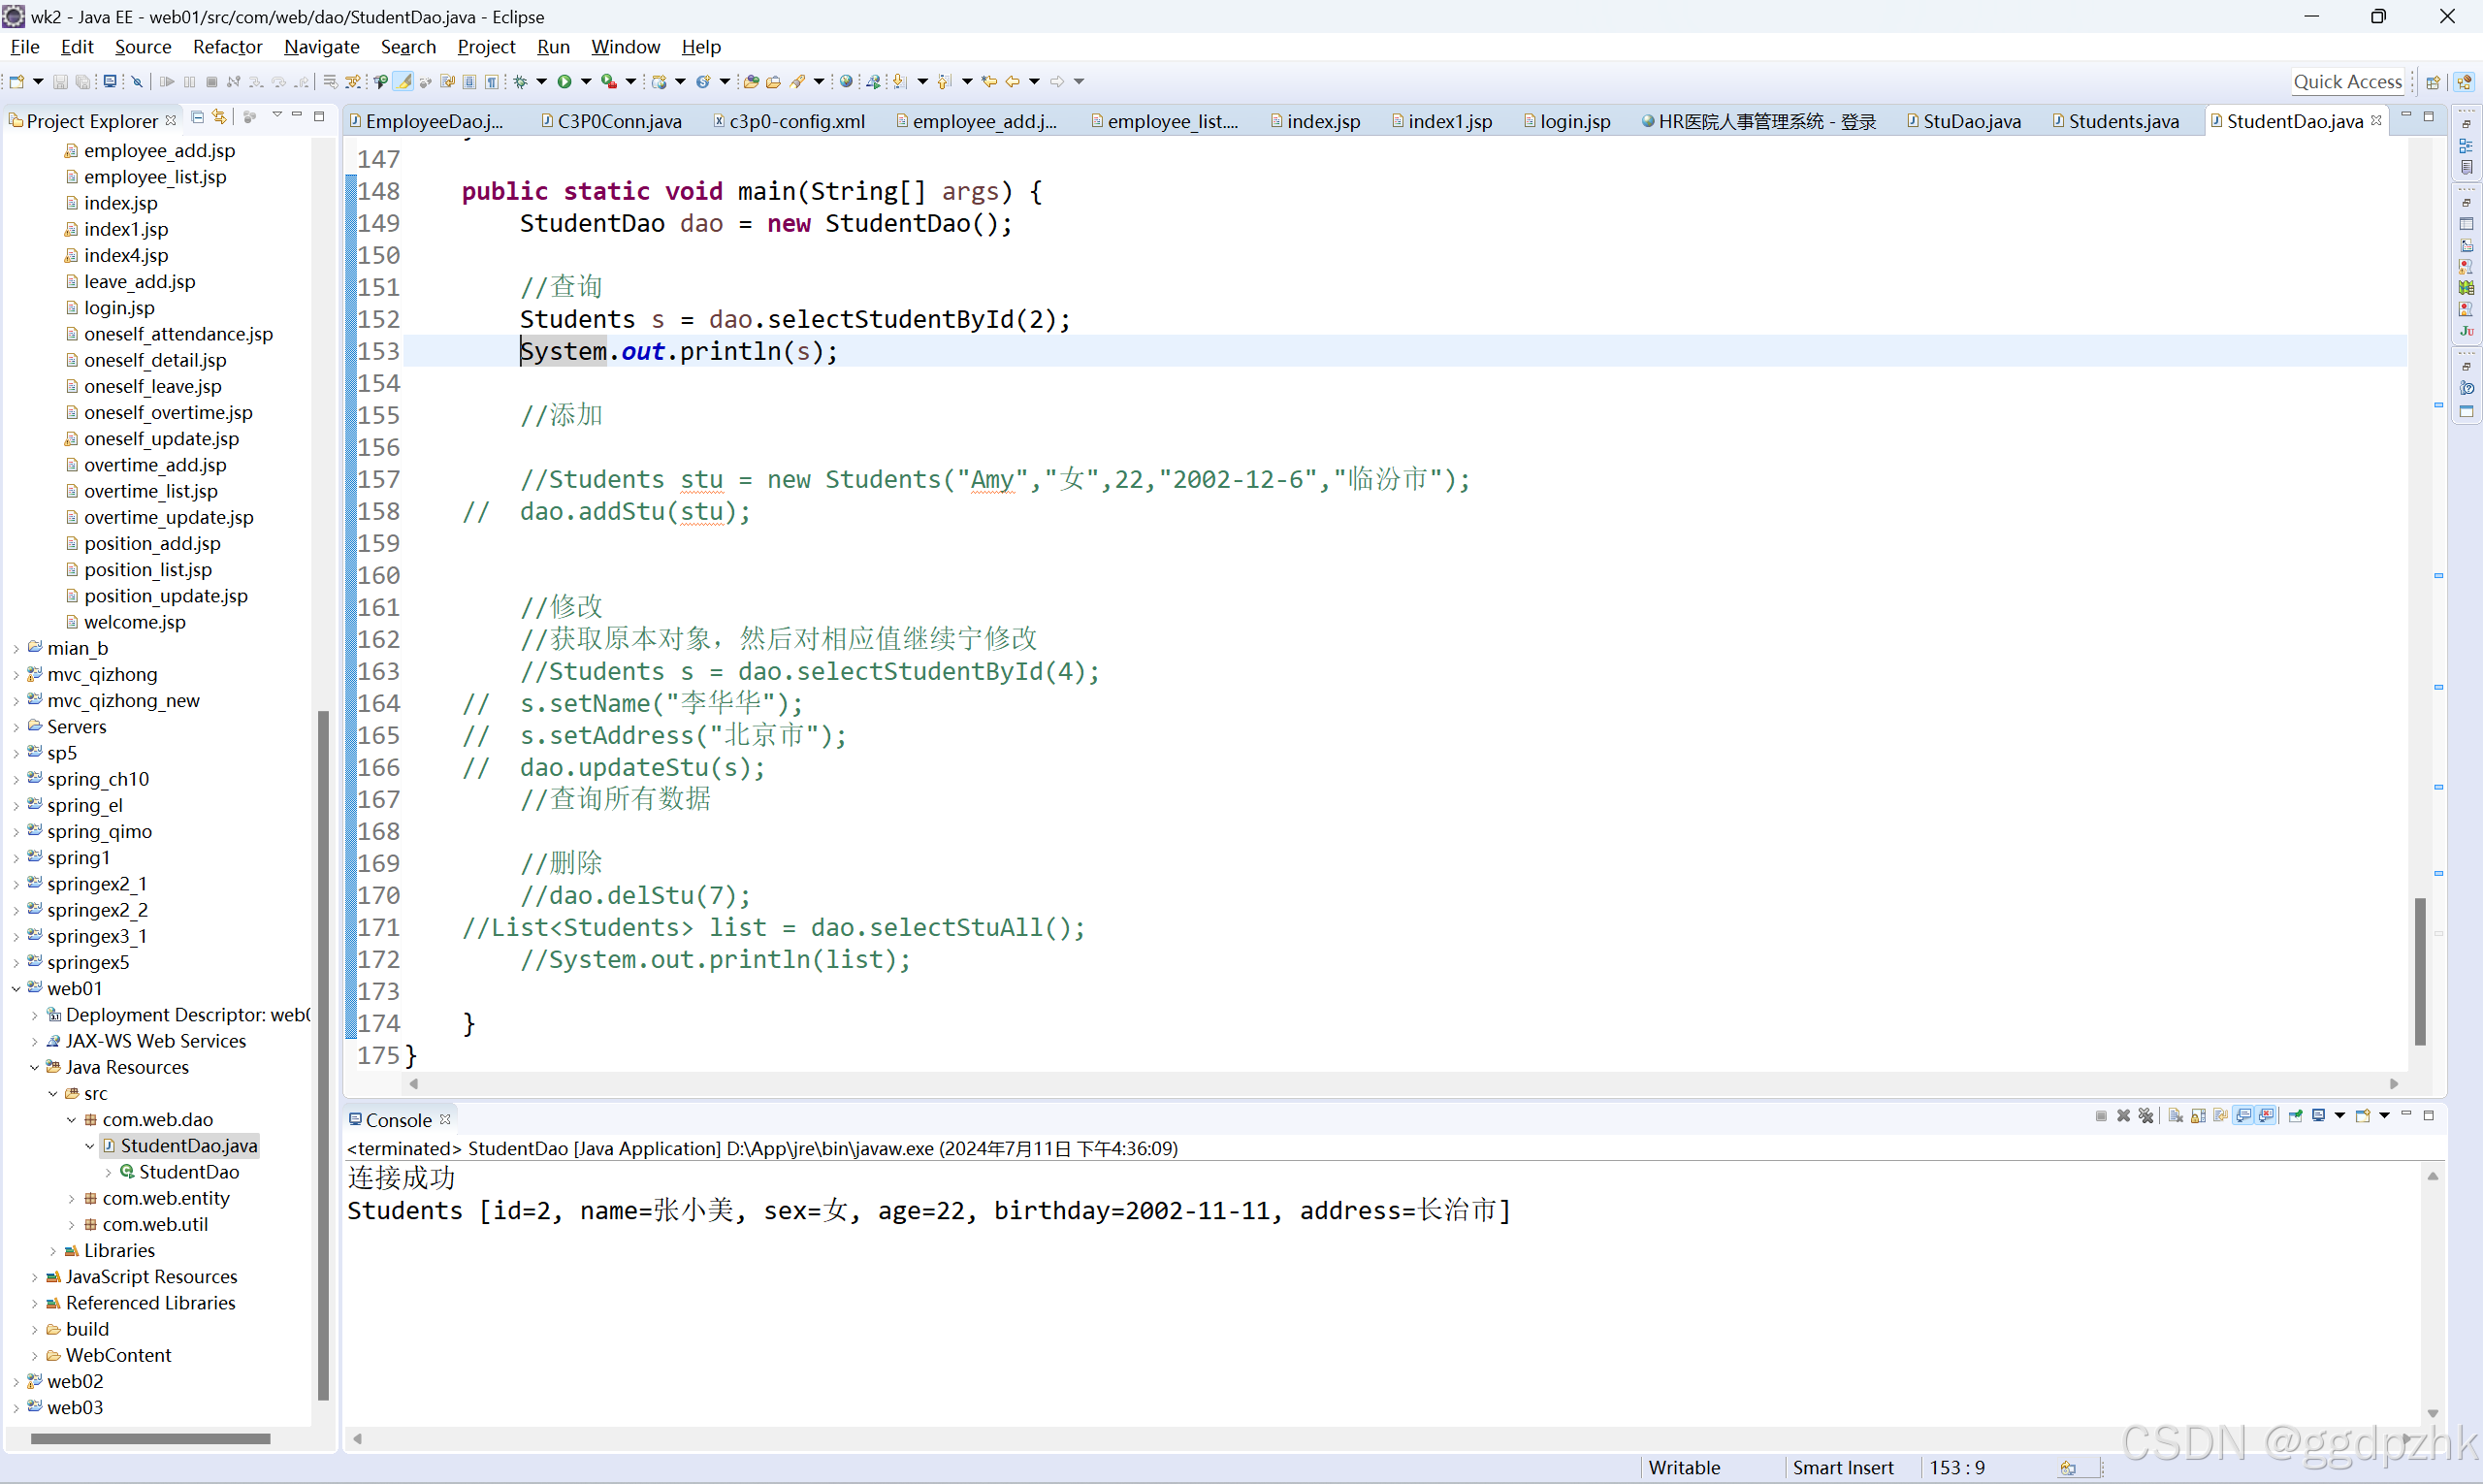Click the Back navigation arrow icon
Image resolution: width=2483 pixels, height=1484 pixels.
pyautogui.click(x=1012, y=82)
